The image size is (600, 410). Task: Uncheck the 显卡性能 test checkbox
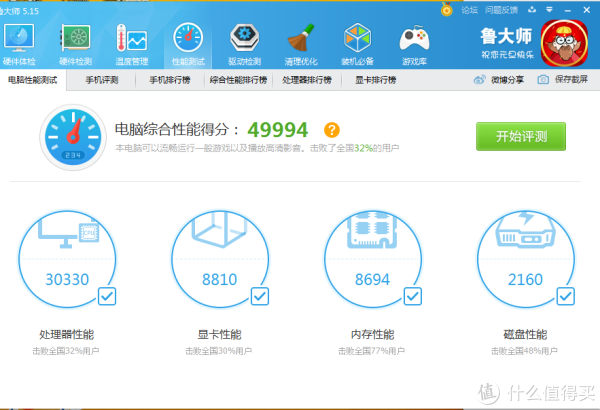pos(260,296)
